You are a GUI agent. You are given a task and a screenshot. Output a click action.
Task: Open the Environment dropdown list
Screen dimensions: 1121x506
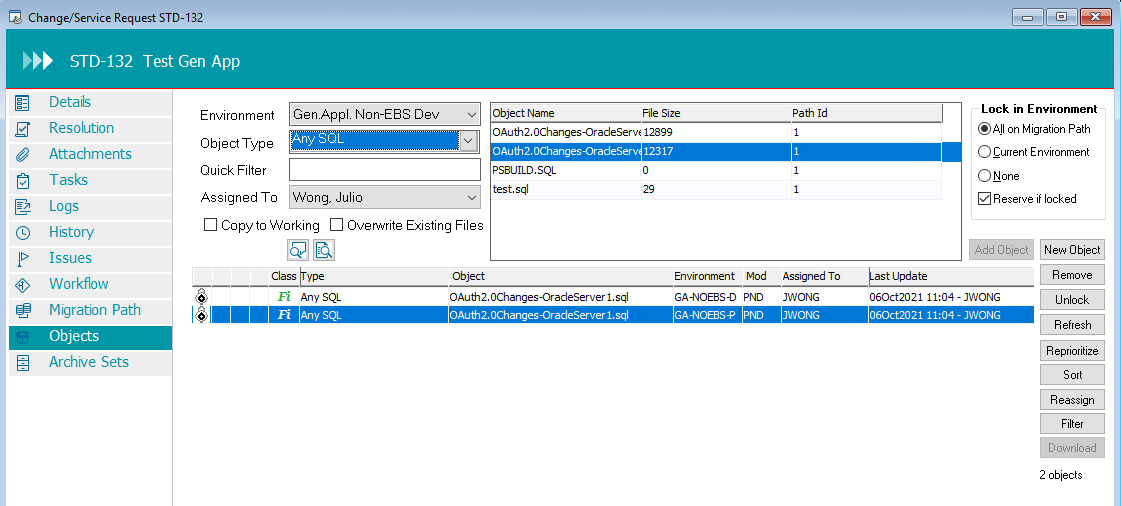471,115
